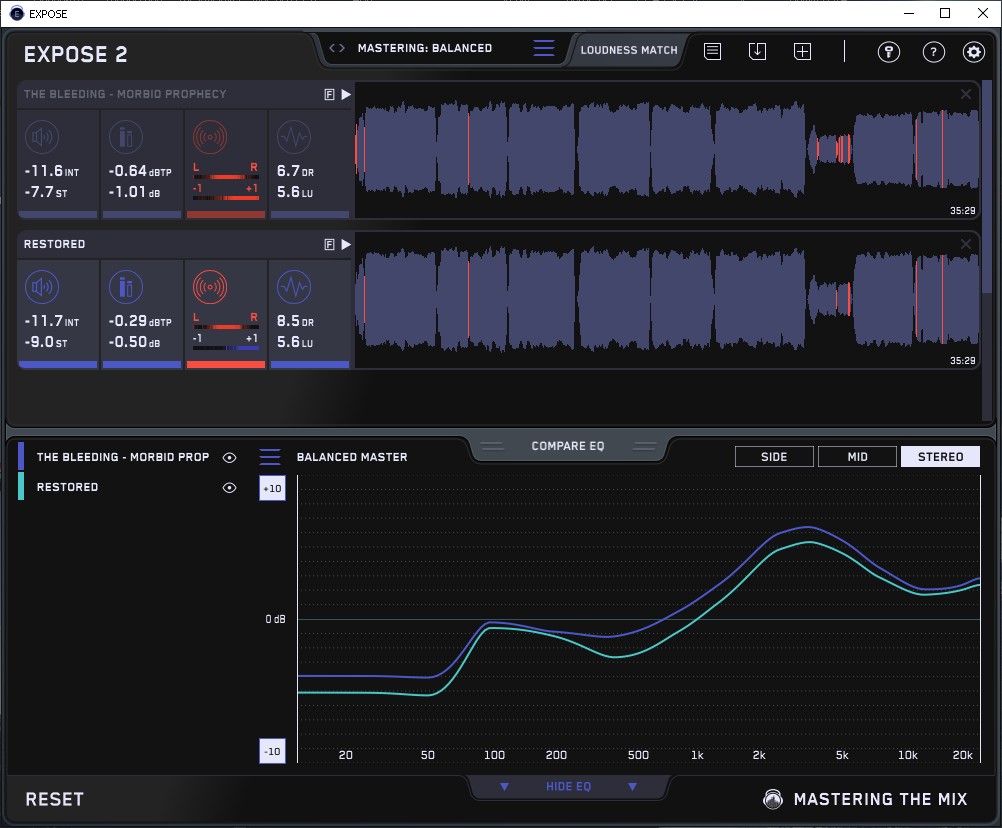Click the Balanced Master label
The width and height of the screenshot is (1002, 828).
coord(352,457)
